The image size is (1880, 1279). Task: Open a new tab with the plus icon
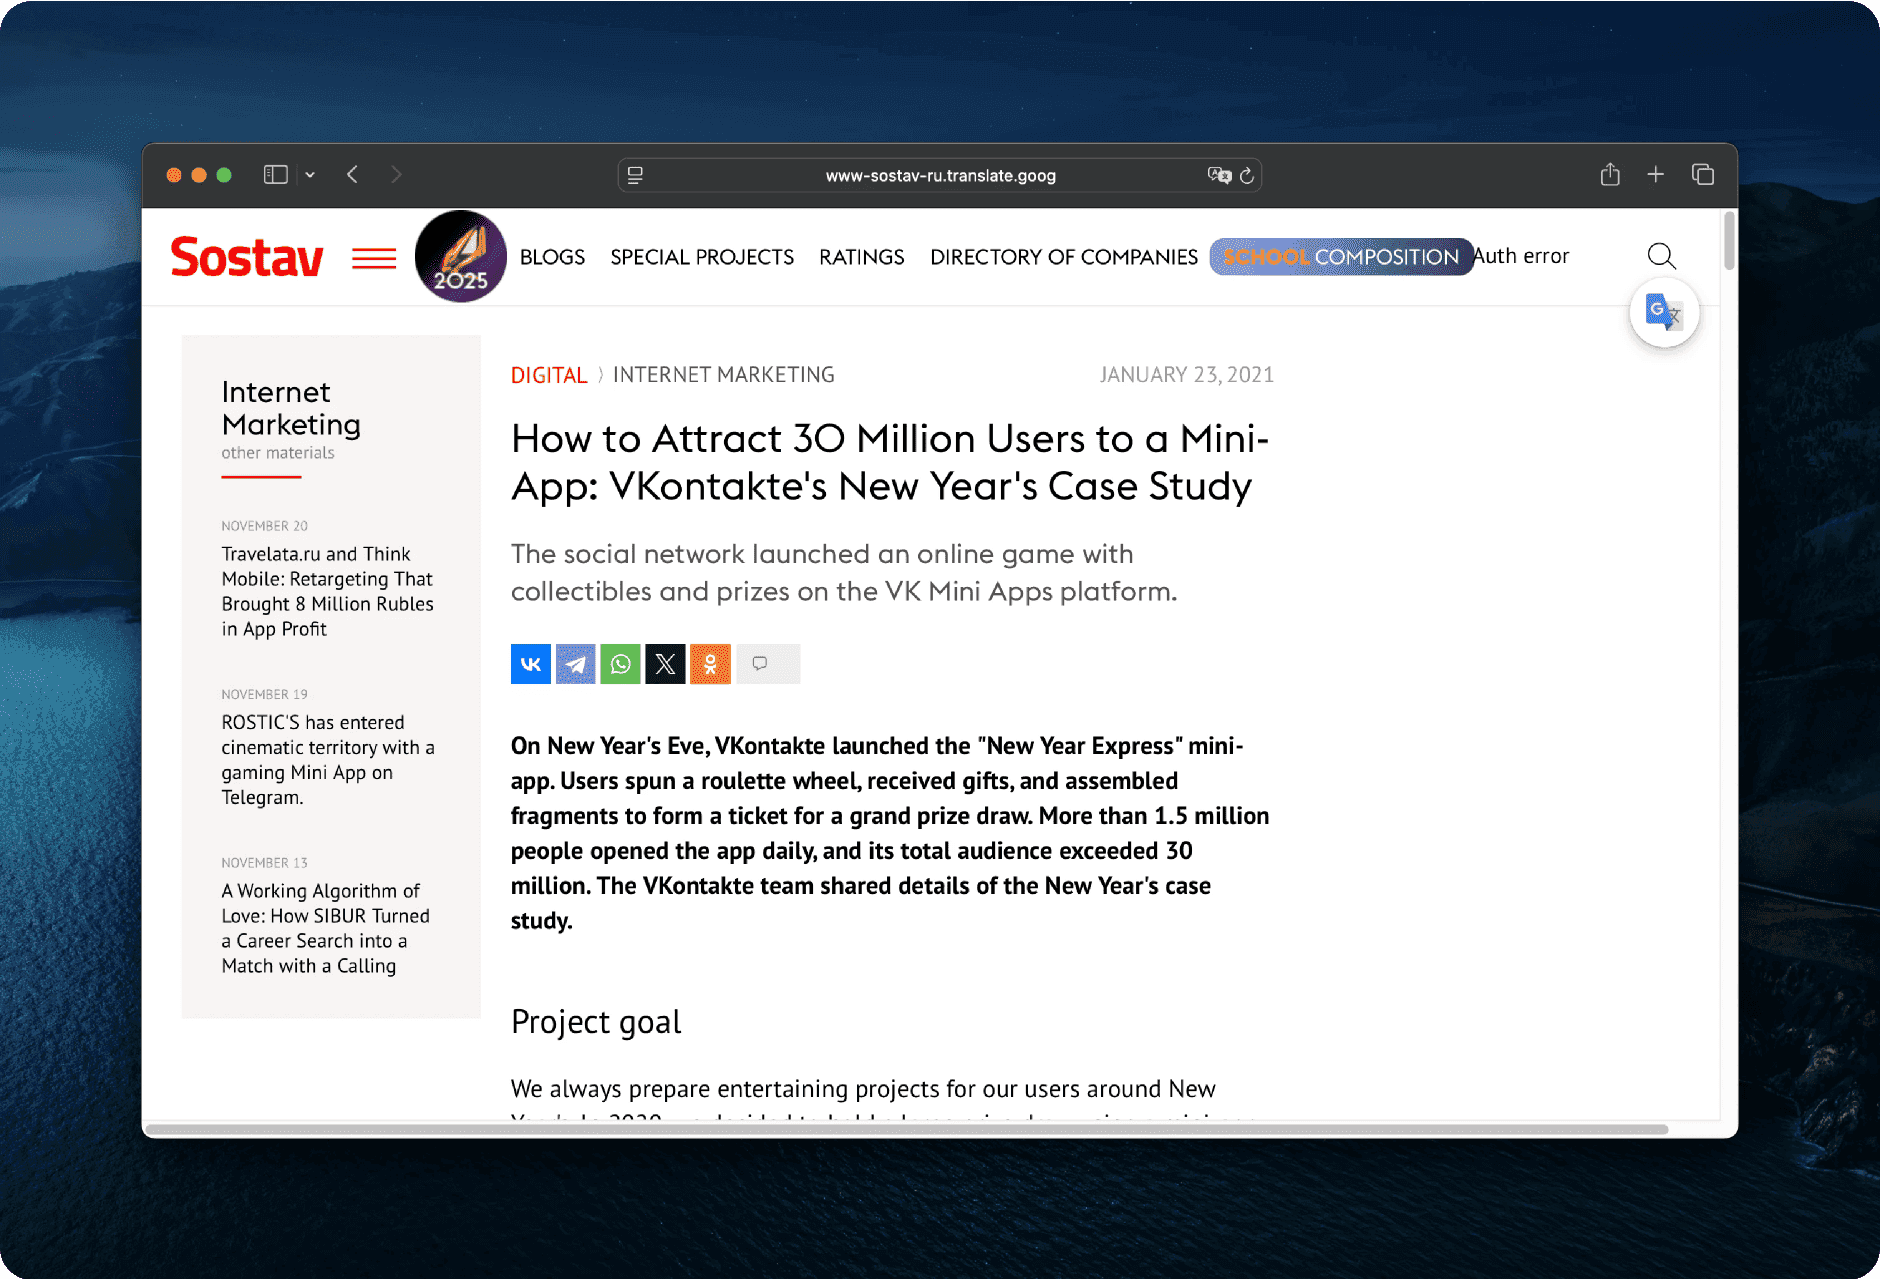[x=1656, y=174]
